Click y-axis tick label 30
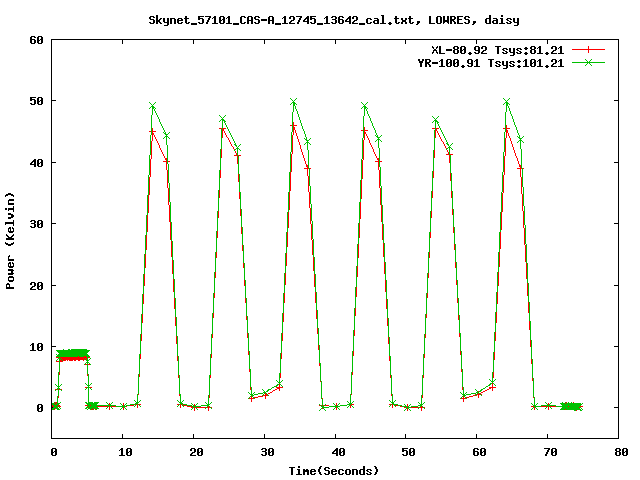 [36, 224]
